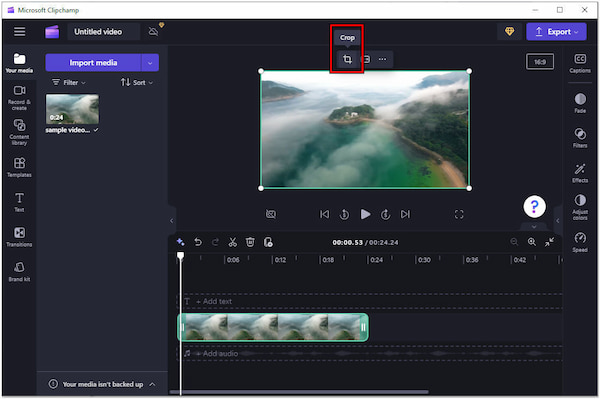Click the timeline horizontal scrollbar
The image size is (600, 399).
[299, 392]
